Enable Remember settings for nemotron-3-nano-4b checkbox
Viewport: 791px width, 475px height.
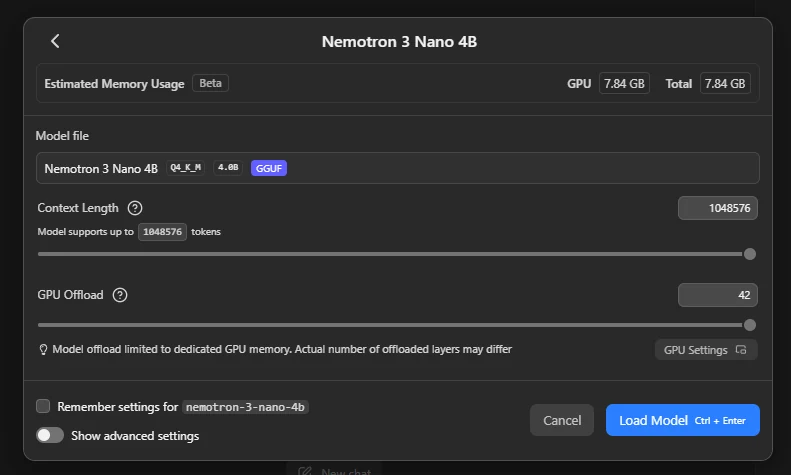[x=43, y=406]
